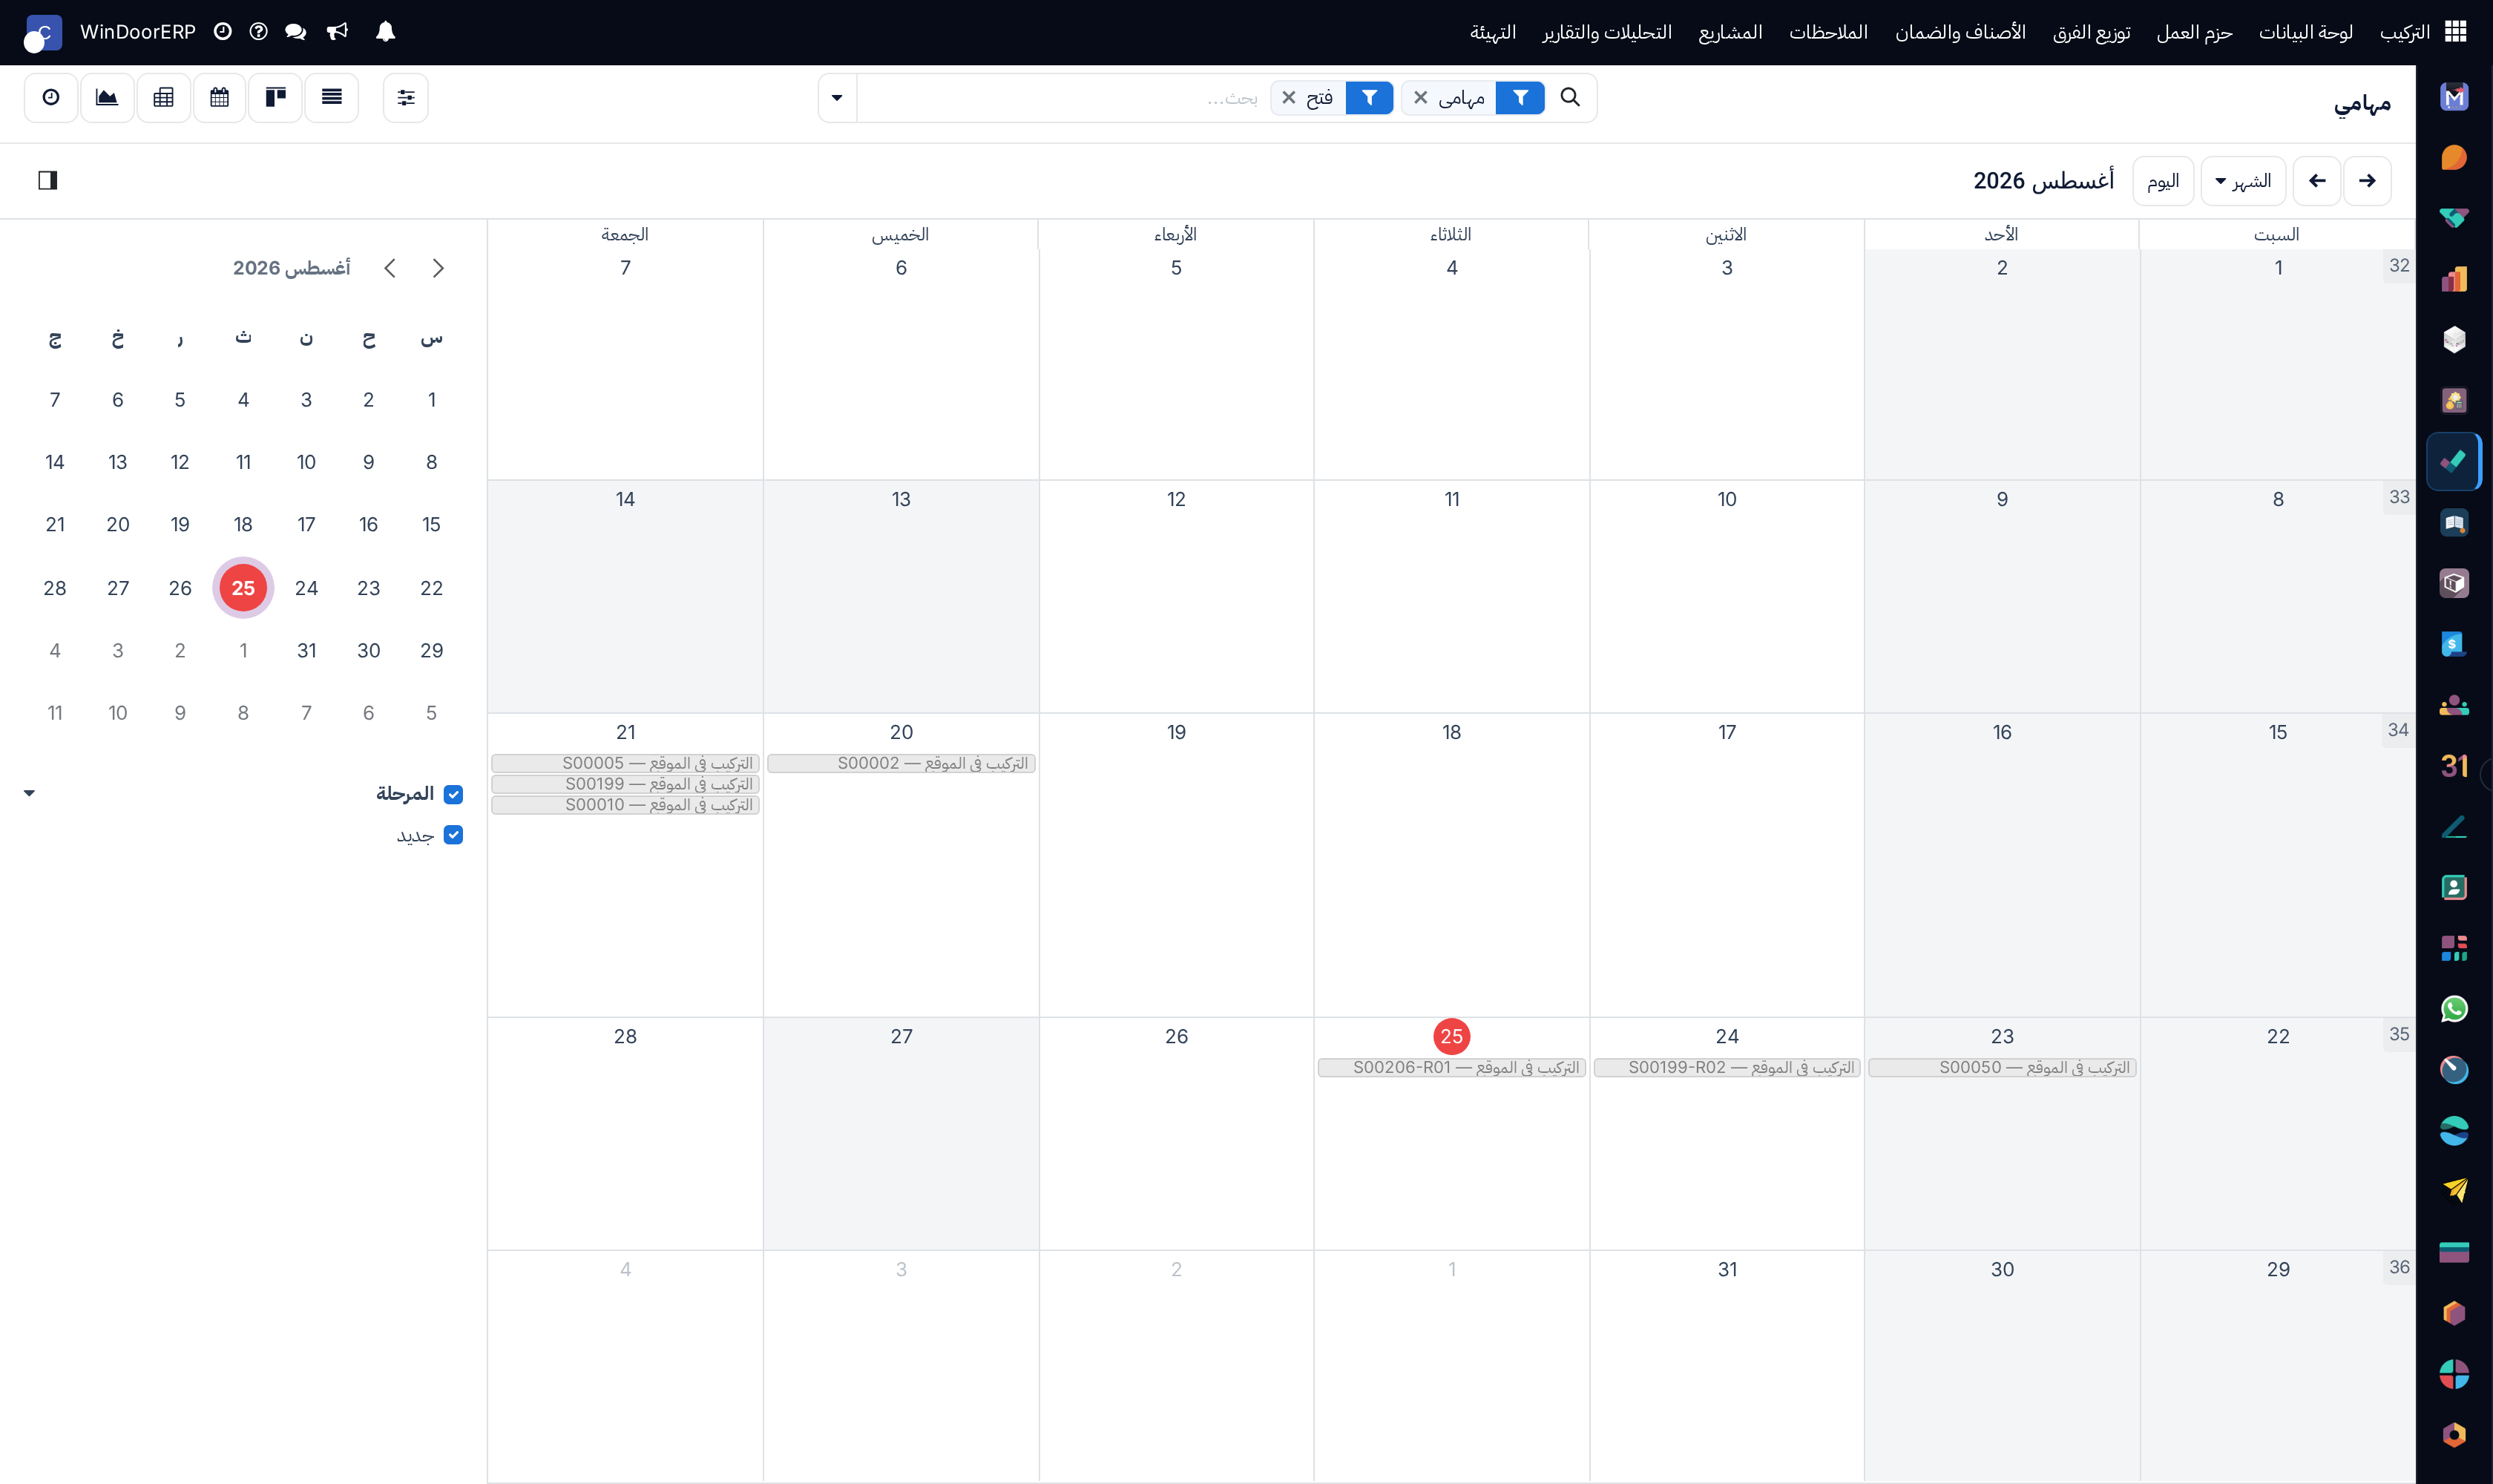Open the حزم العمل menu
2493x1484 pixels.
pyautogui.click(x=2194, y=32)
